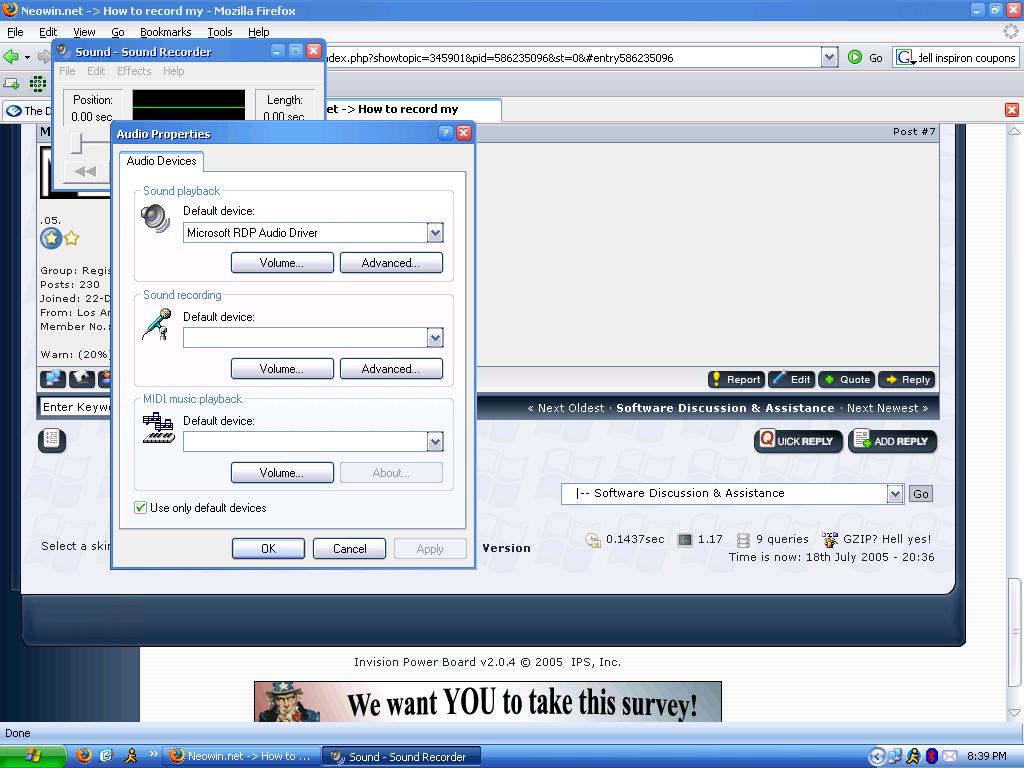Viewport: 1024px width, 768px height.
Task: Click the Neowin.net taskbar button
Action: [x=241, y=756]
